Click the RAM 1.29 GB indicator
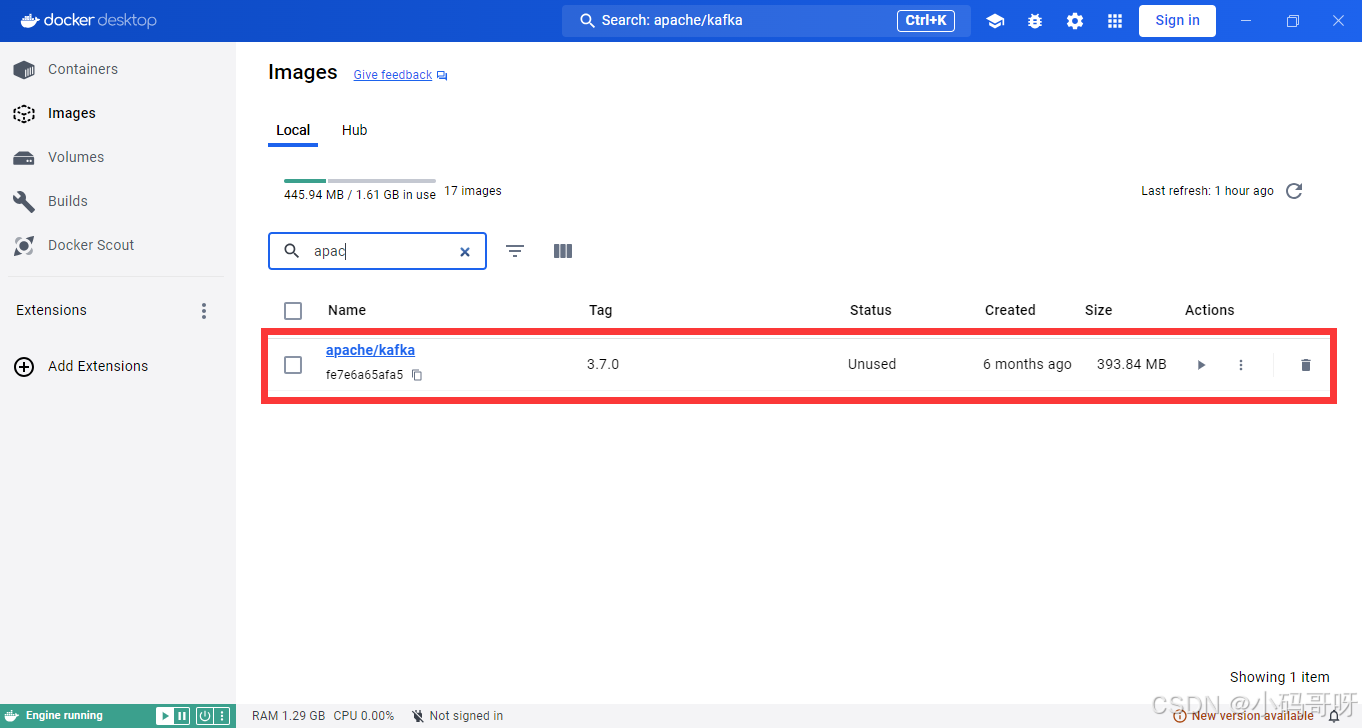The width and height of the screenshot is (1362, 728). click(x=288, y=716)
